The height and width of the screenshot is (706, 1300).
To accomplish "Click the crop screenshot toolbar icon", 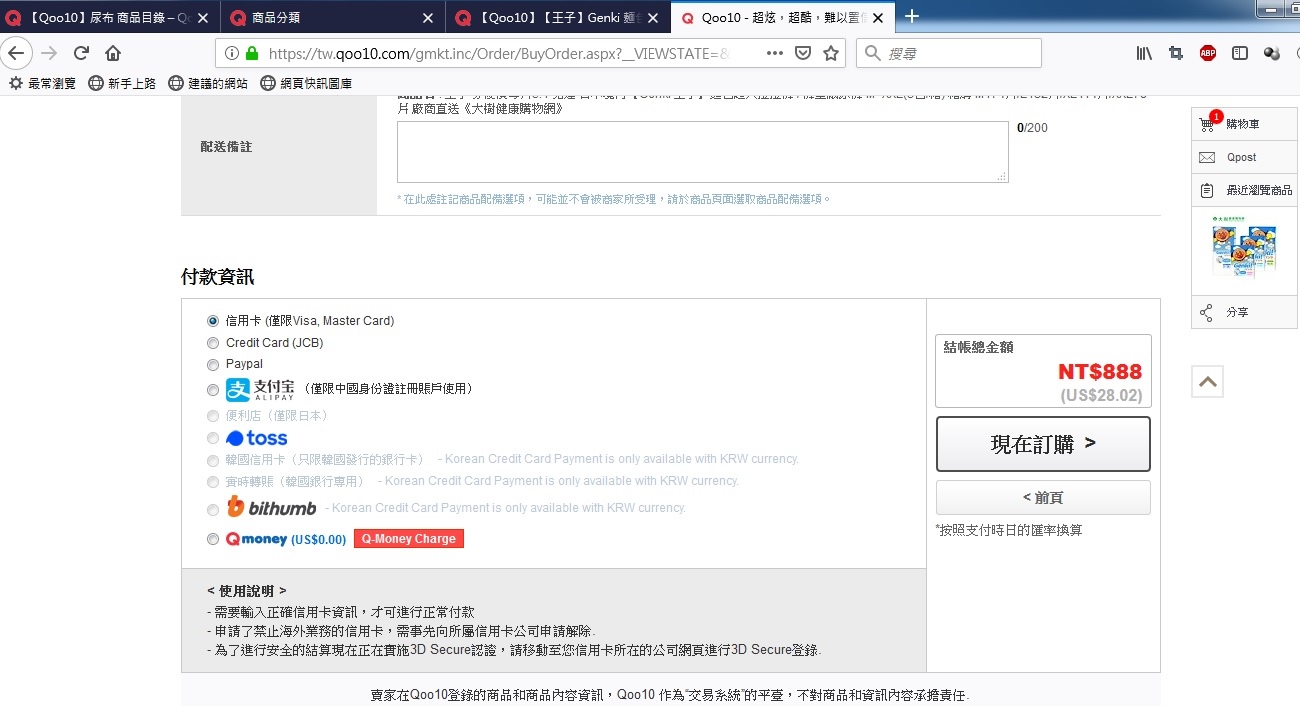I will pyautogui.click(x=1176, y=53).
